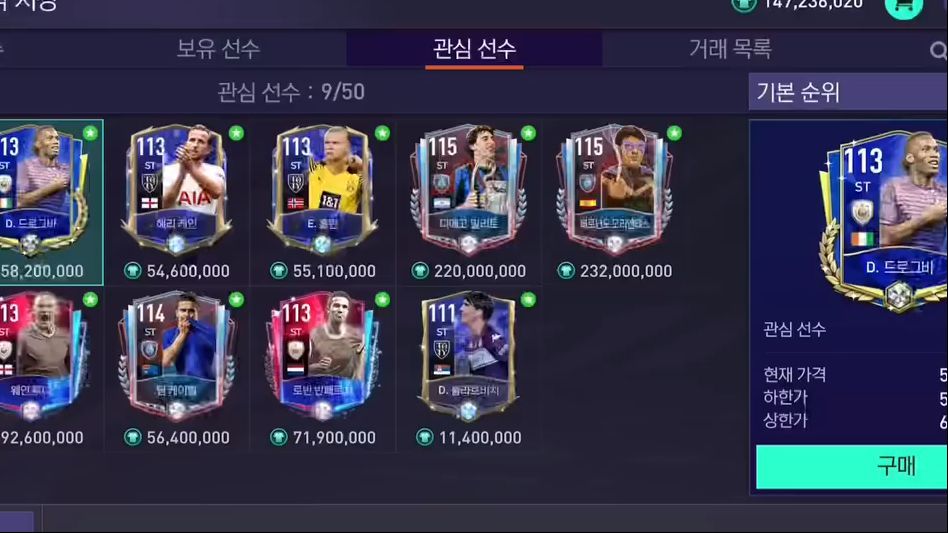Image resolution: width=948 pixels, height=533 pixels.
Task: Select the selected D. 드로그바 card in list
Action: (x=51, y=202)
